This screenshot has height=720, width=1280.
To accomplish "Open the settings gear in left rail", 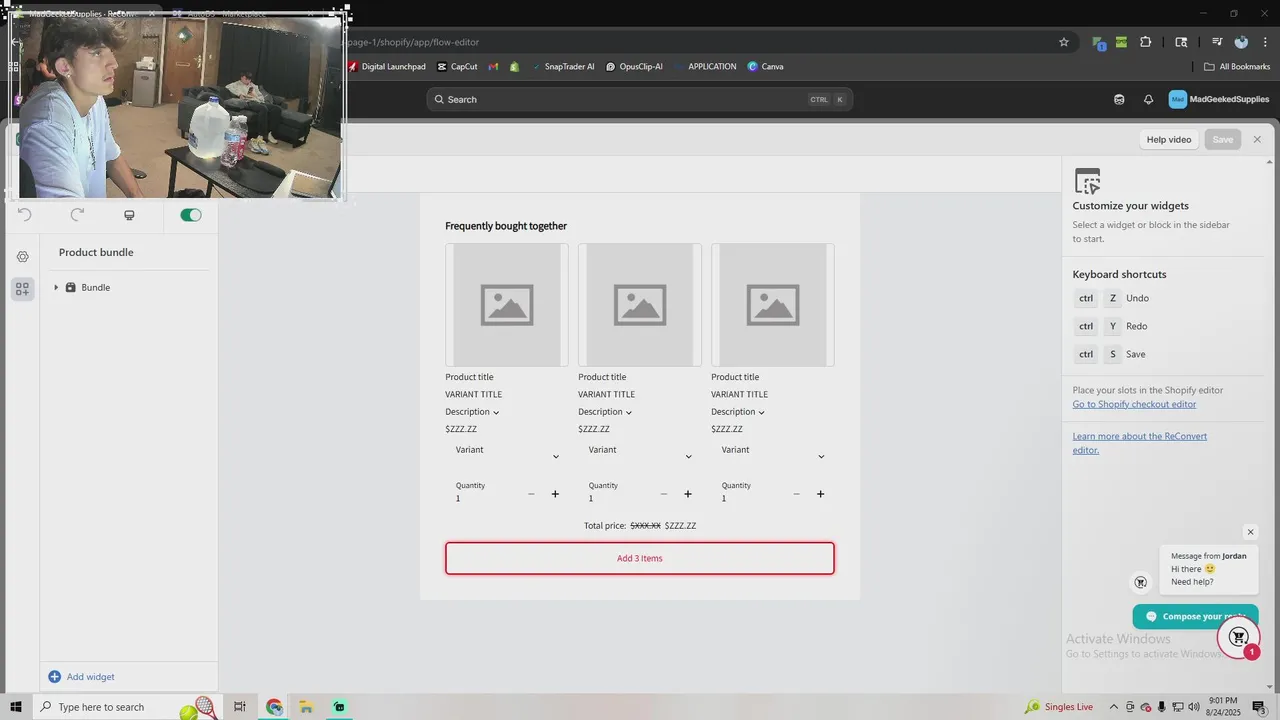I will pyautogui.click(x=22, y=257).
